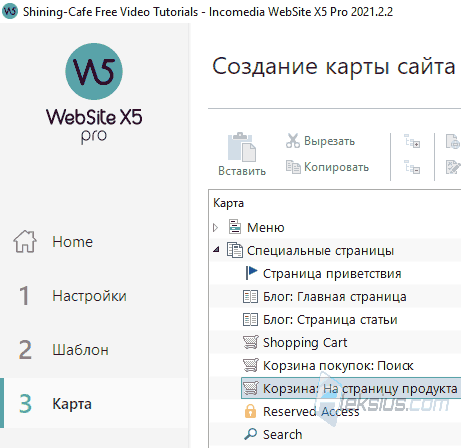Click the Специальные страницы pages icon
Viewport: 461px width, 448px height.
pos(235,250)
